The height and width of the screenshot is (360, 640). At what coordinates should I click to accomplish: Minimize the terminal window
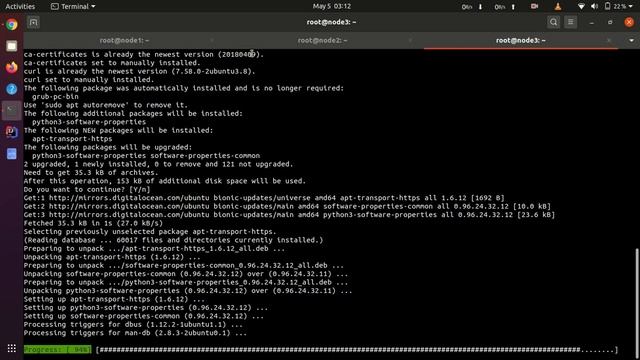coord(591,22)
